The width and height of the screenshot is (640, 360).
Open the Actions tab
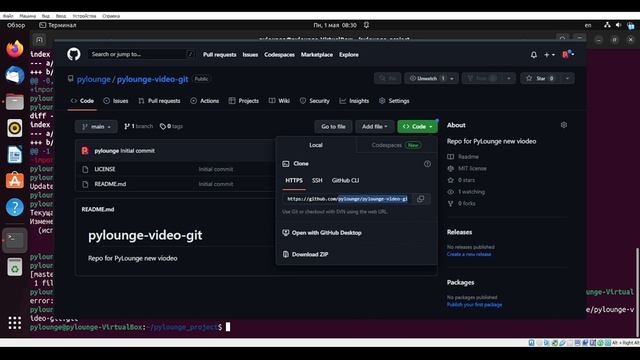[x=204, y=101]
